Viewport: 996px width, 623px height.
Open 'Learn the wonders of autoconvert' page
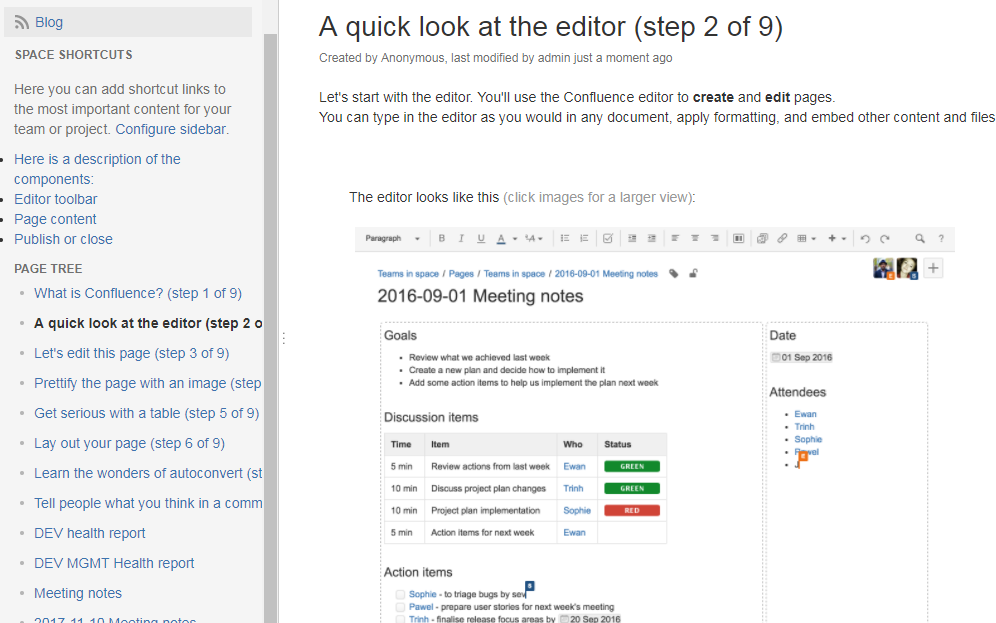[148, 473]
